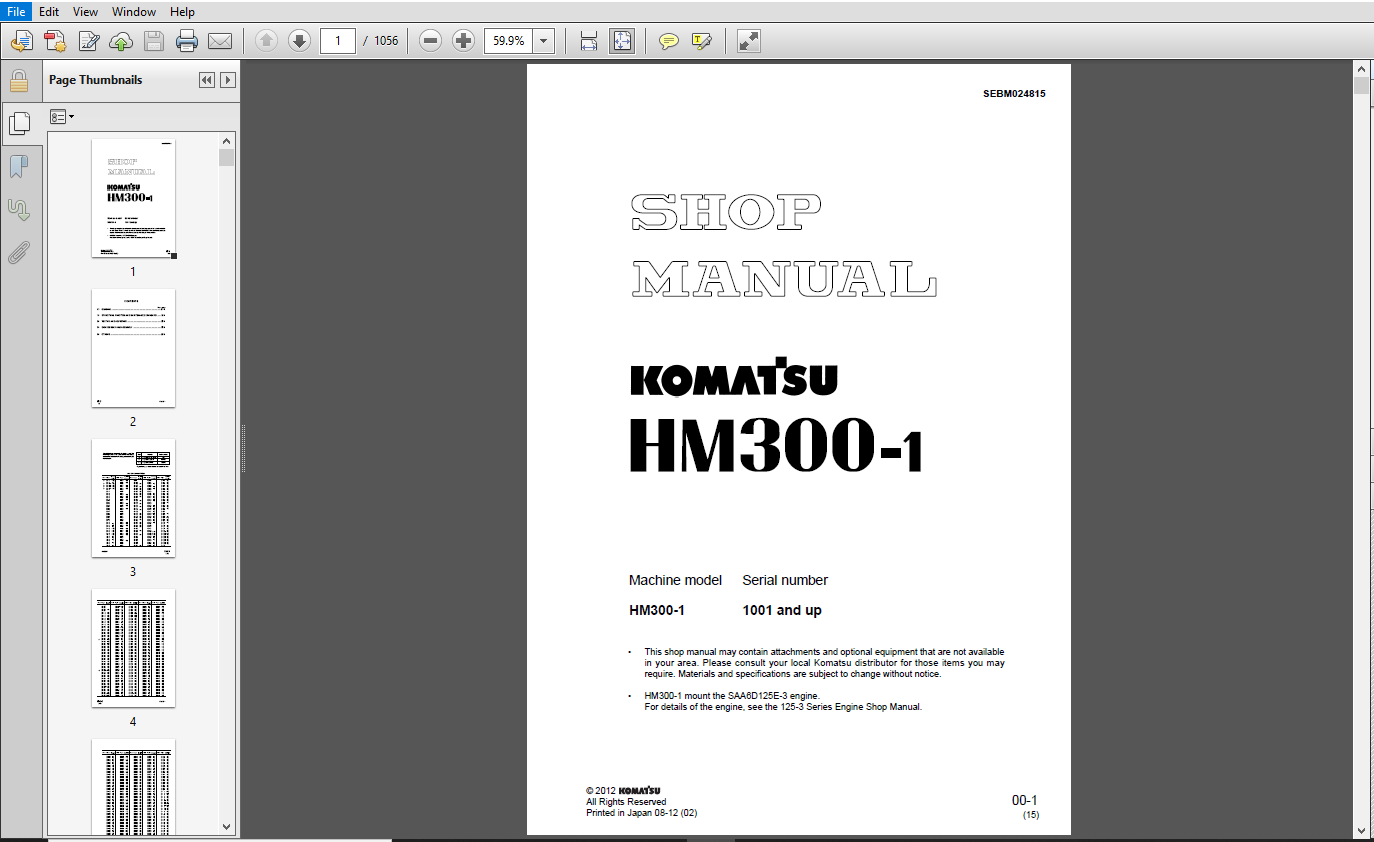This screenshot has width=1374, height=842.
Task: Open the Attachments paperclip panel
Action: point(19,252)
